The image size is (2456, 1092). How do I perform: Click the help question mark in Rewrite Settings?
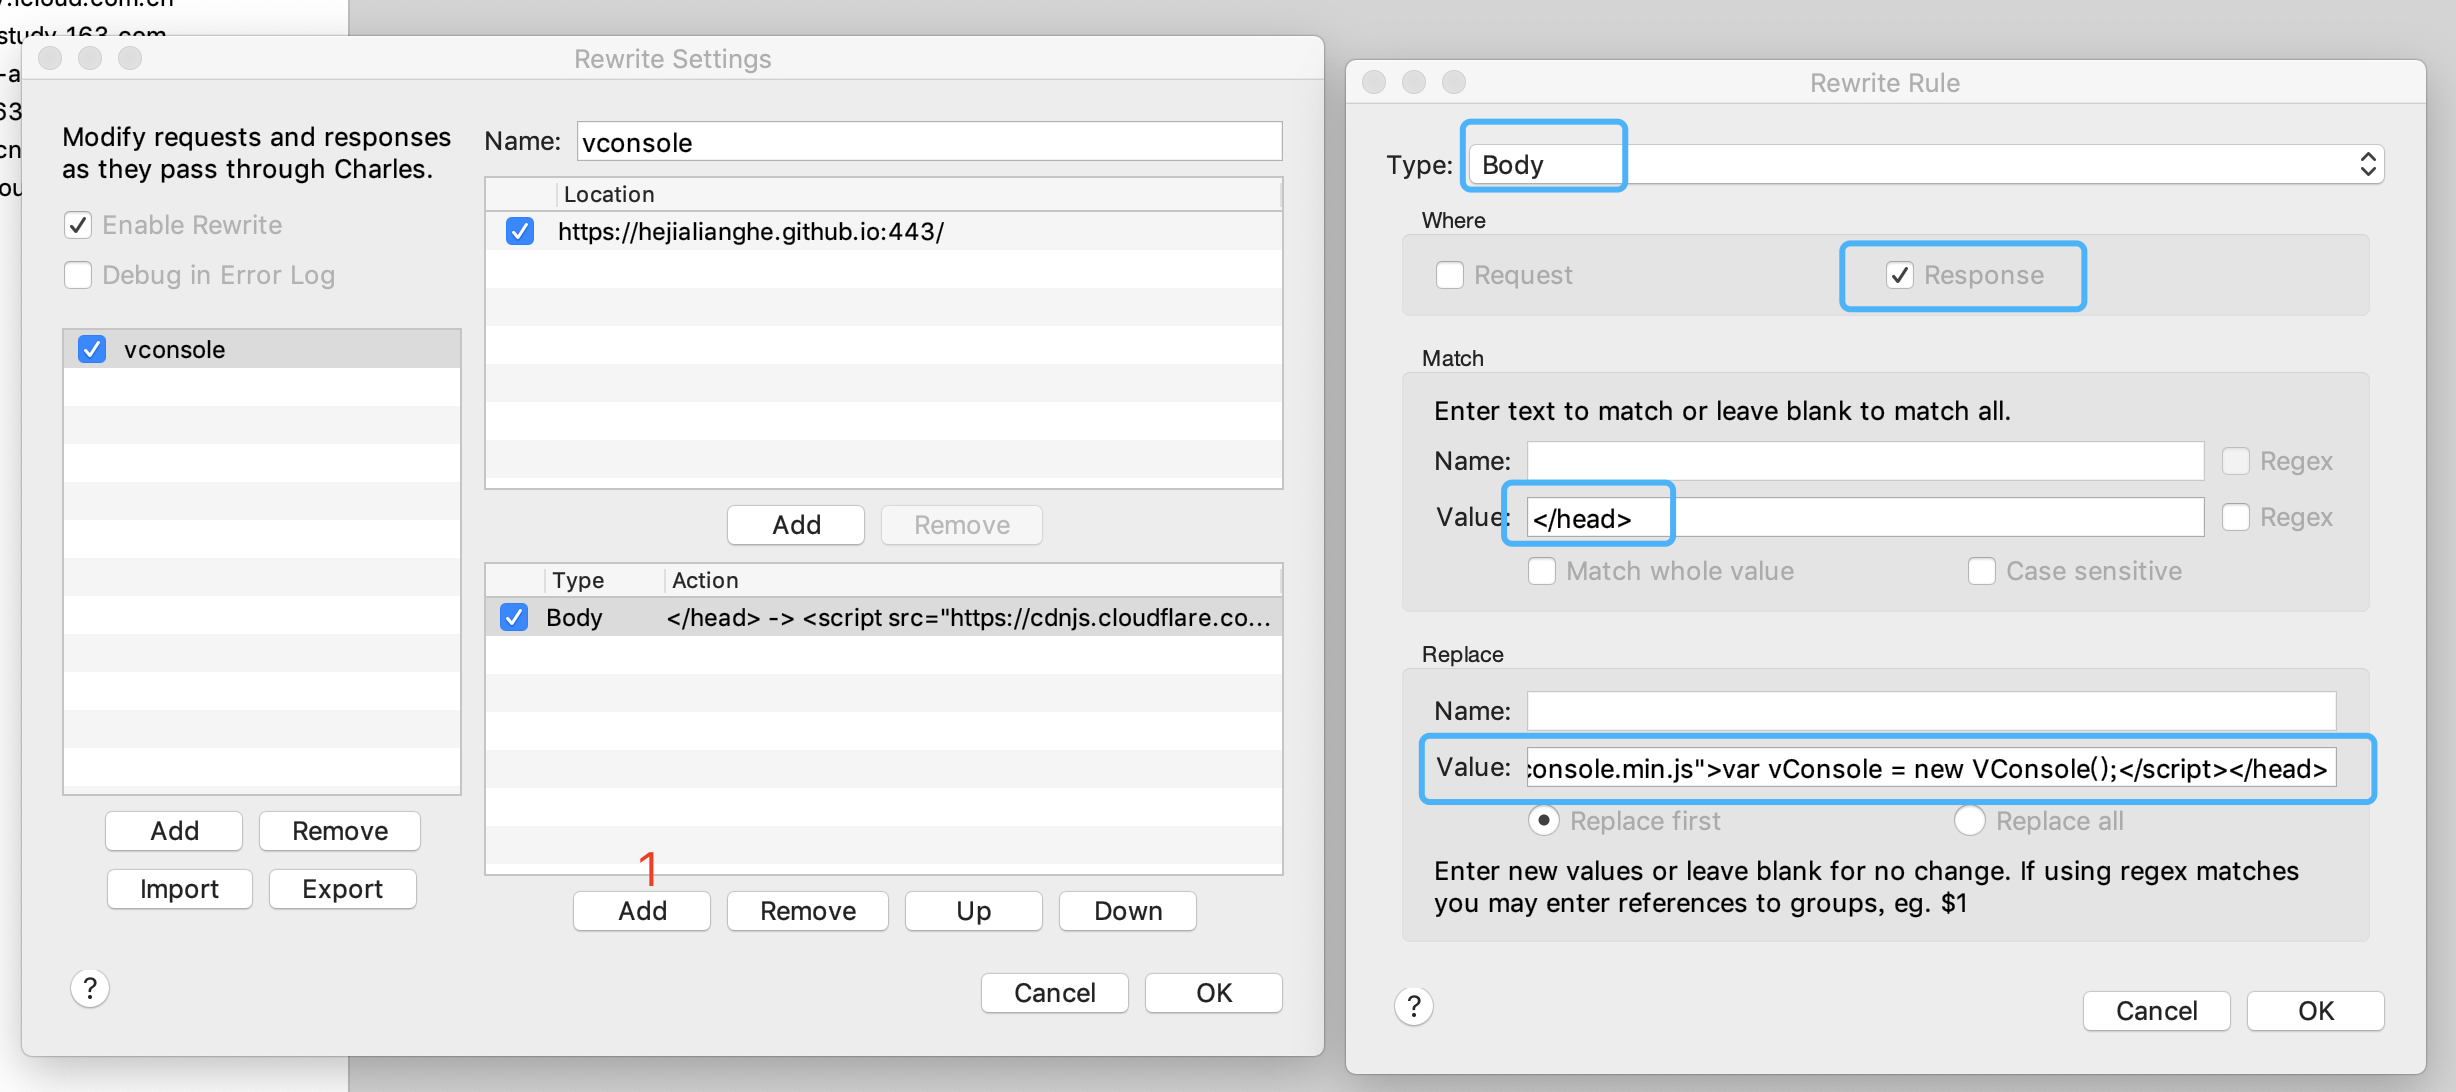point(90,989)
